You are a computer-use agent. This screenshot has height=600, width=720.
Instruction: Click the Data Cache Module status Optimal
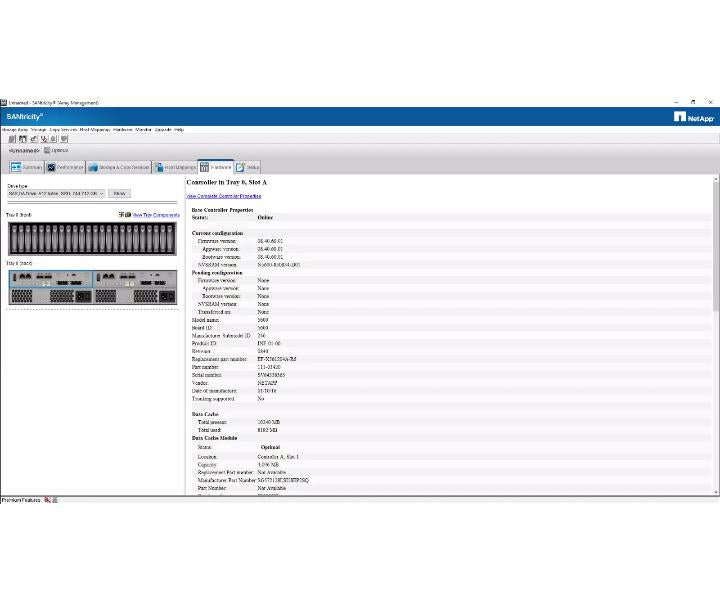coord(270,447)
